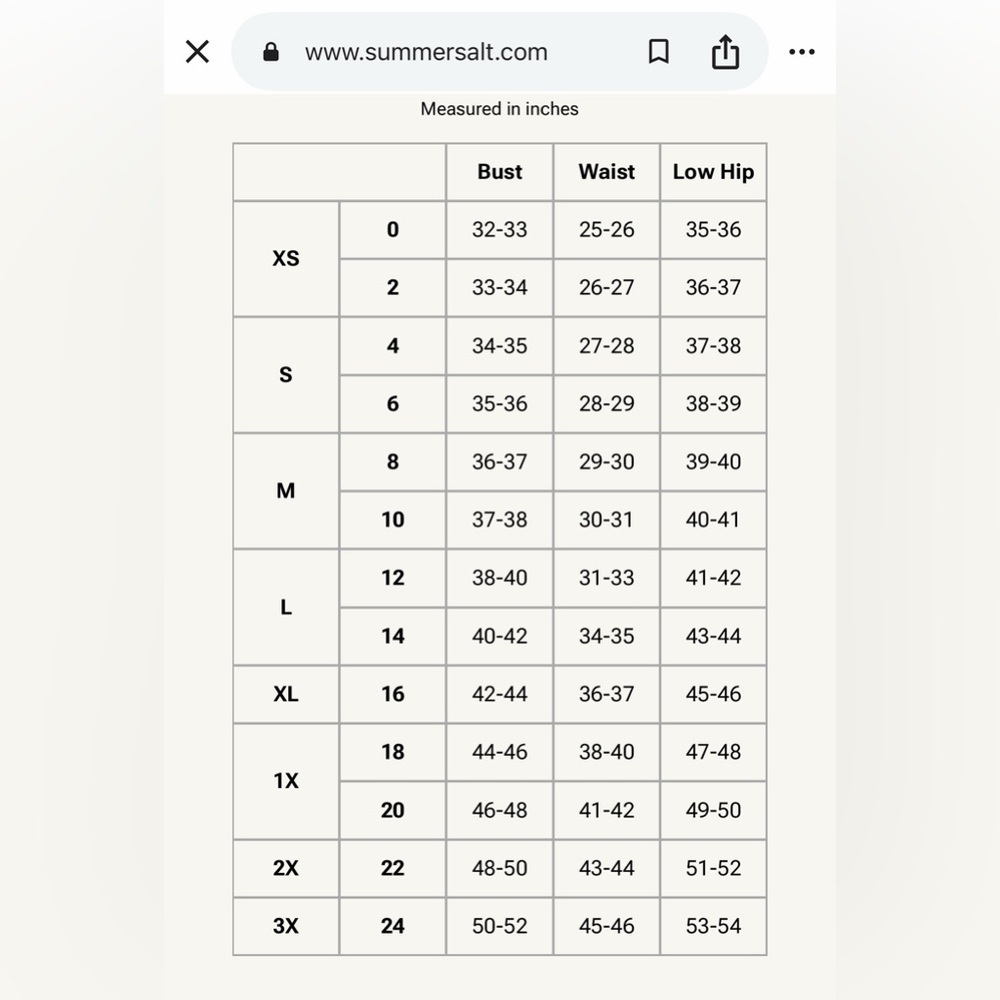Select the Waist column header
The image size is (1000, 1000).
[x=607, y=172]
